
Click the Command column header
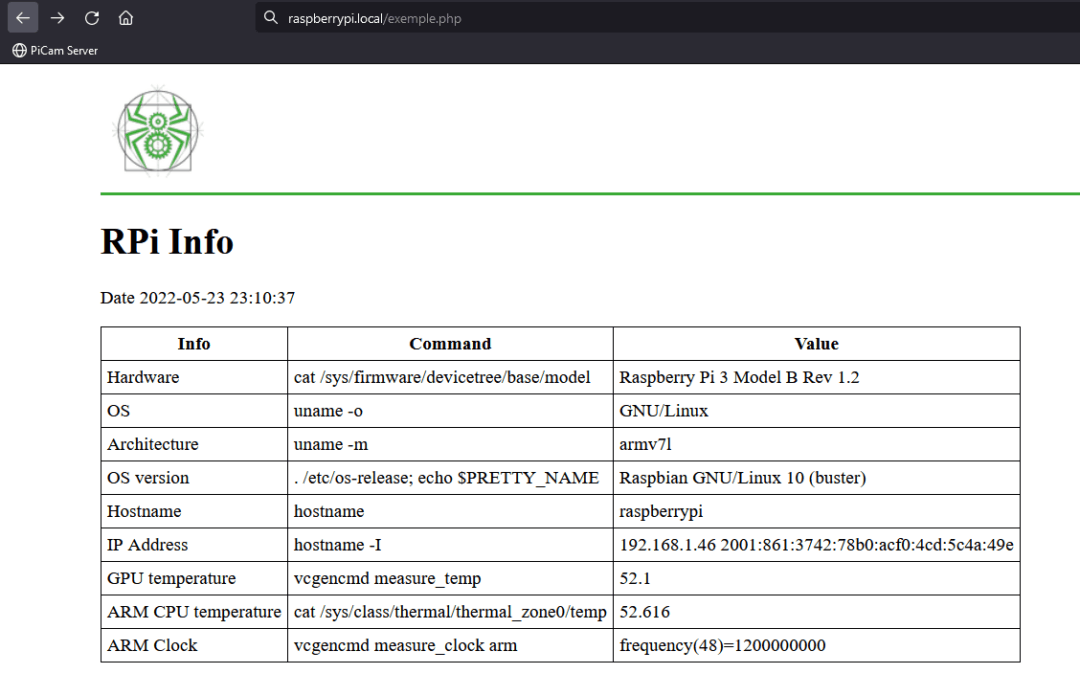(x=450, y=343)
